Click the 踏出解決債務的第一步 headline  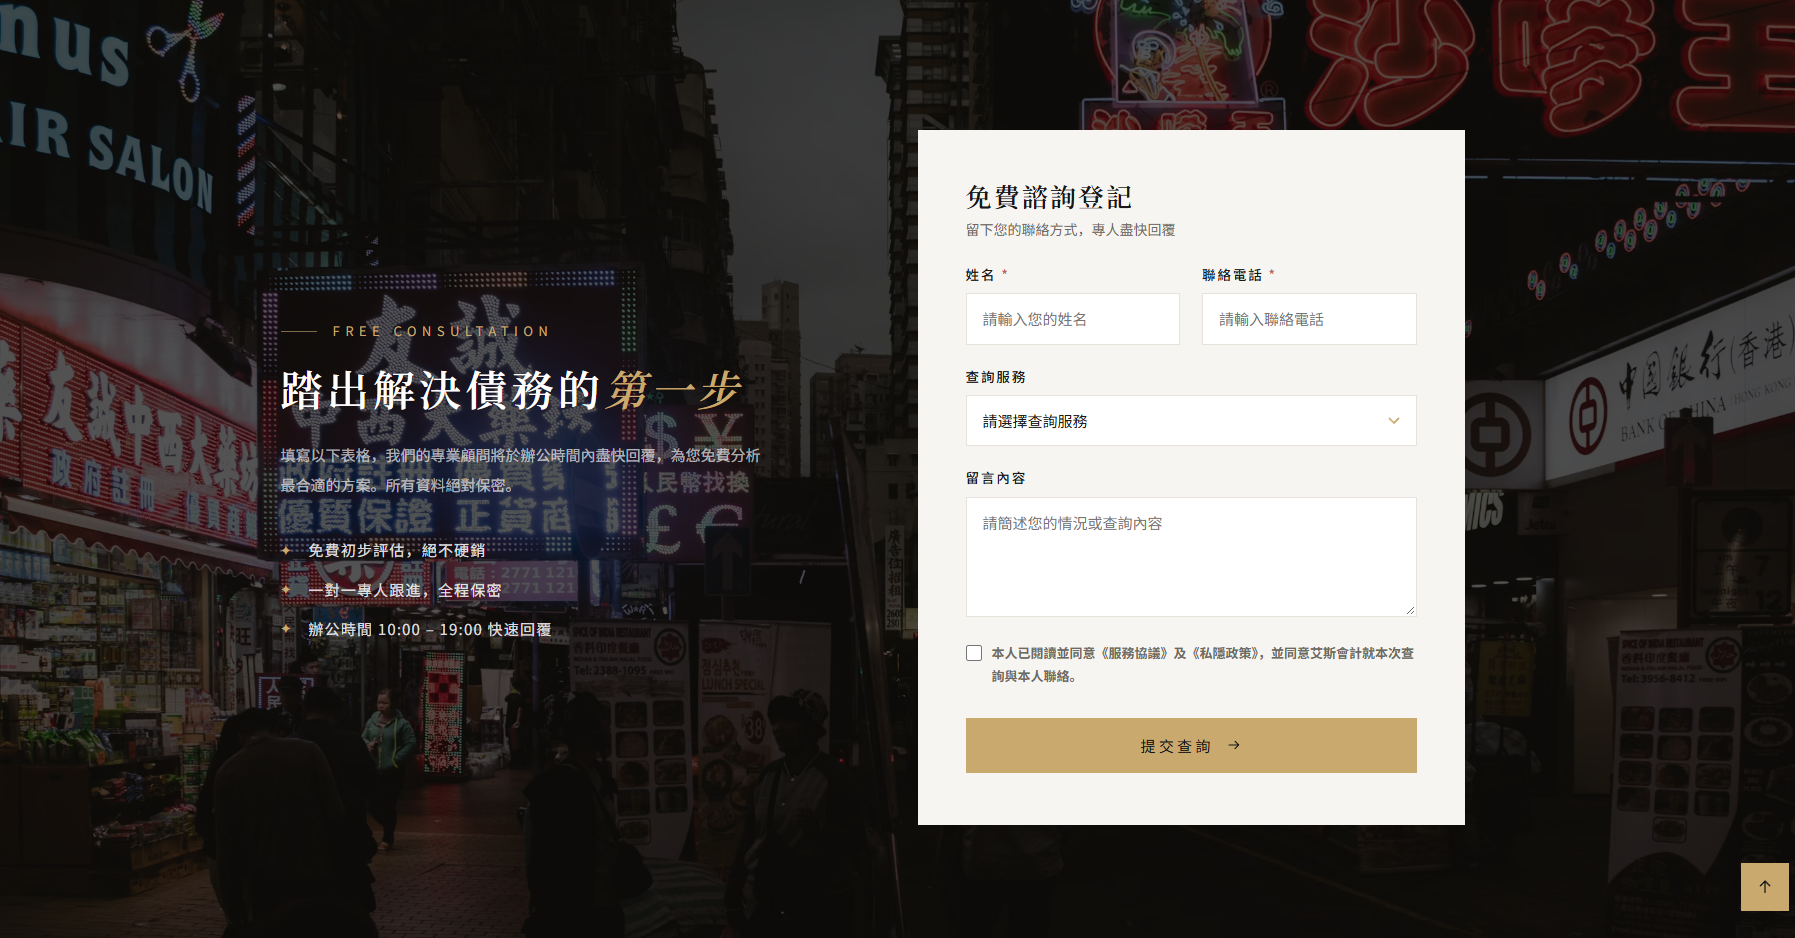(511, 390)
